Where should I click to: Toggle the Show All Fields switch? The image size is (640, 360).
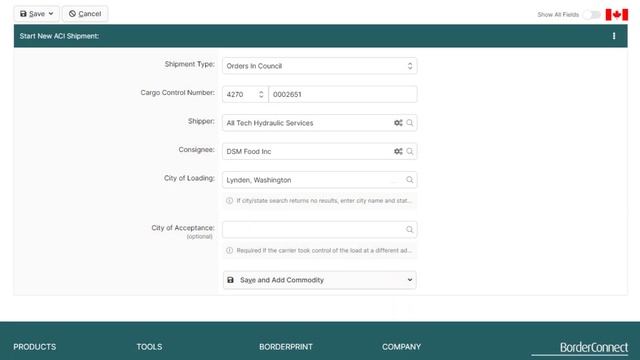591,15
